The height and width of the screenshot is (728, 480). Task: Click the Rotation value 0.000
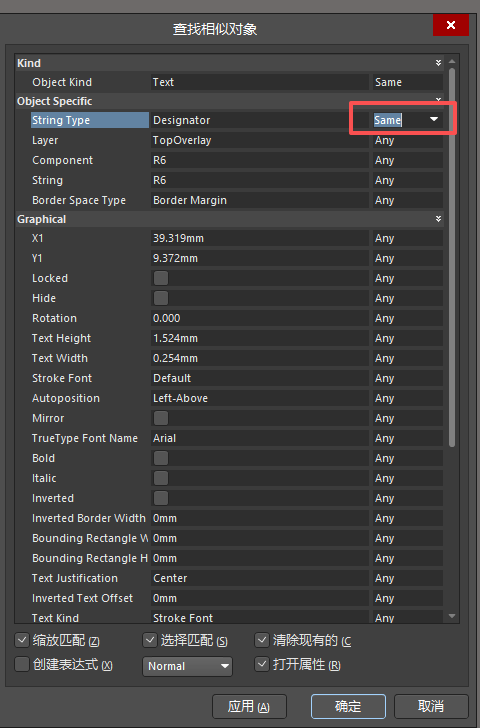[259, 318]
